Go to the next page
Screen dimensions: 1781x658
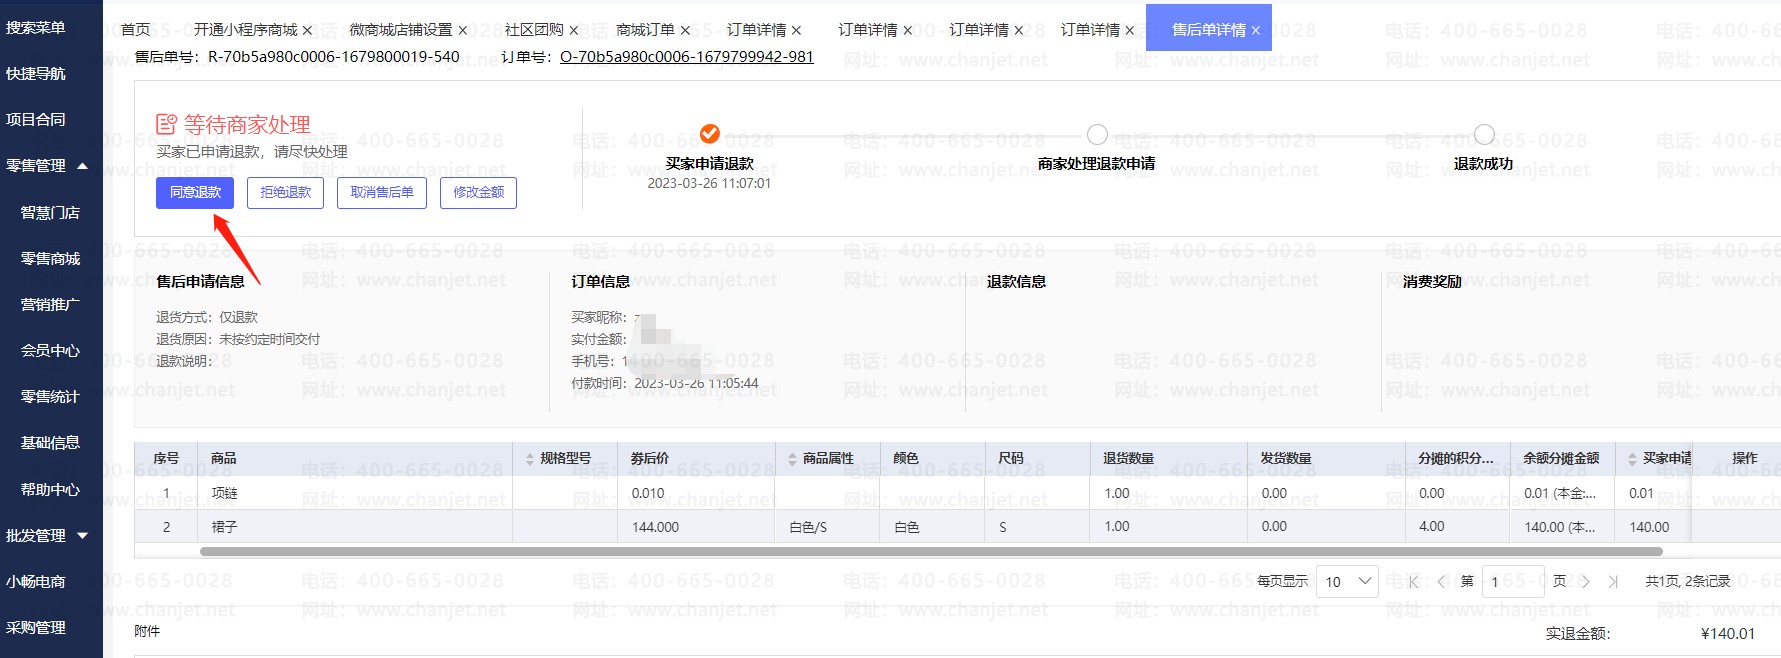pyautogui.click(x=1585, y=582)
